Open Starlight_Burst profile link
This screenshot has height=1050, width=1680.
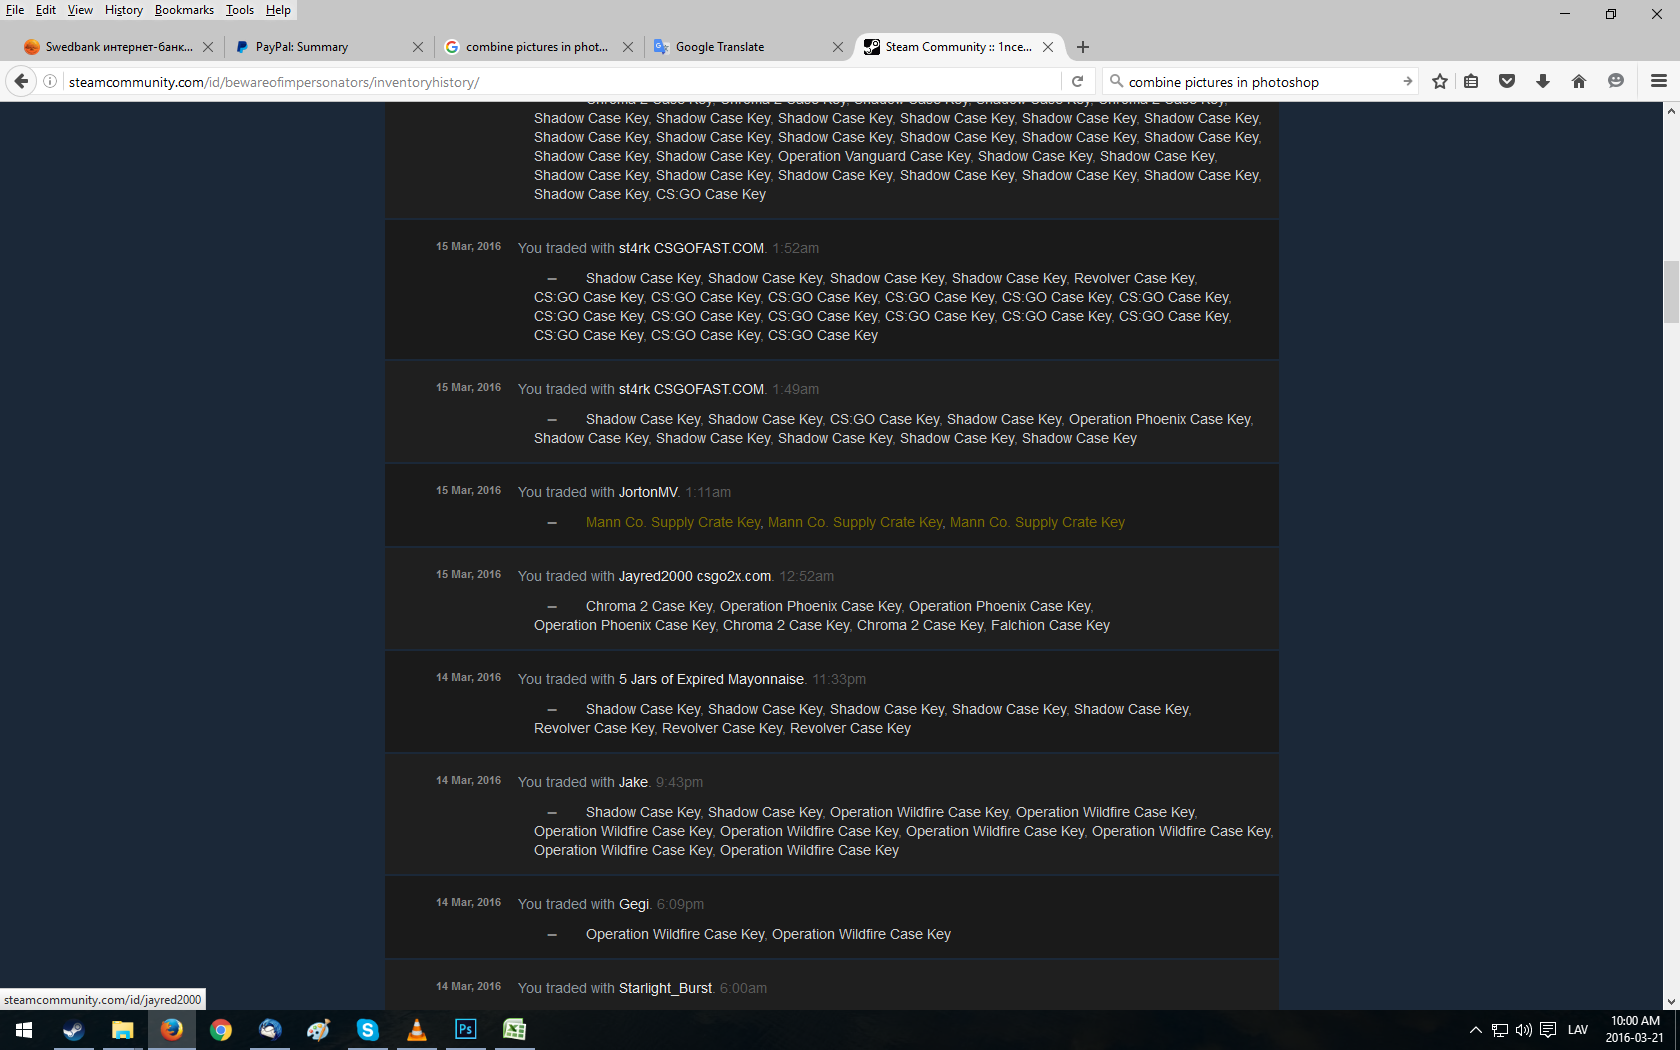(665, 988)
